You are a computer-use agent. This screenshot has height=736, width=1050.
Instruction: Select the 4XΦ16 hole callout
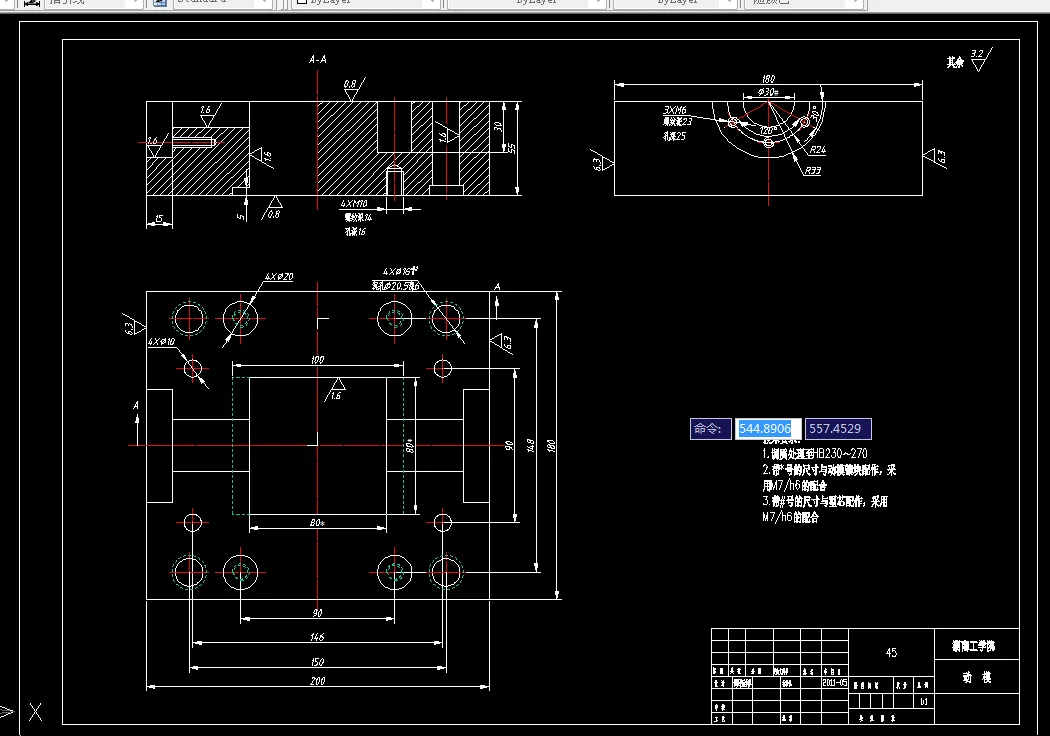point(400,271)
